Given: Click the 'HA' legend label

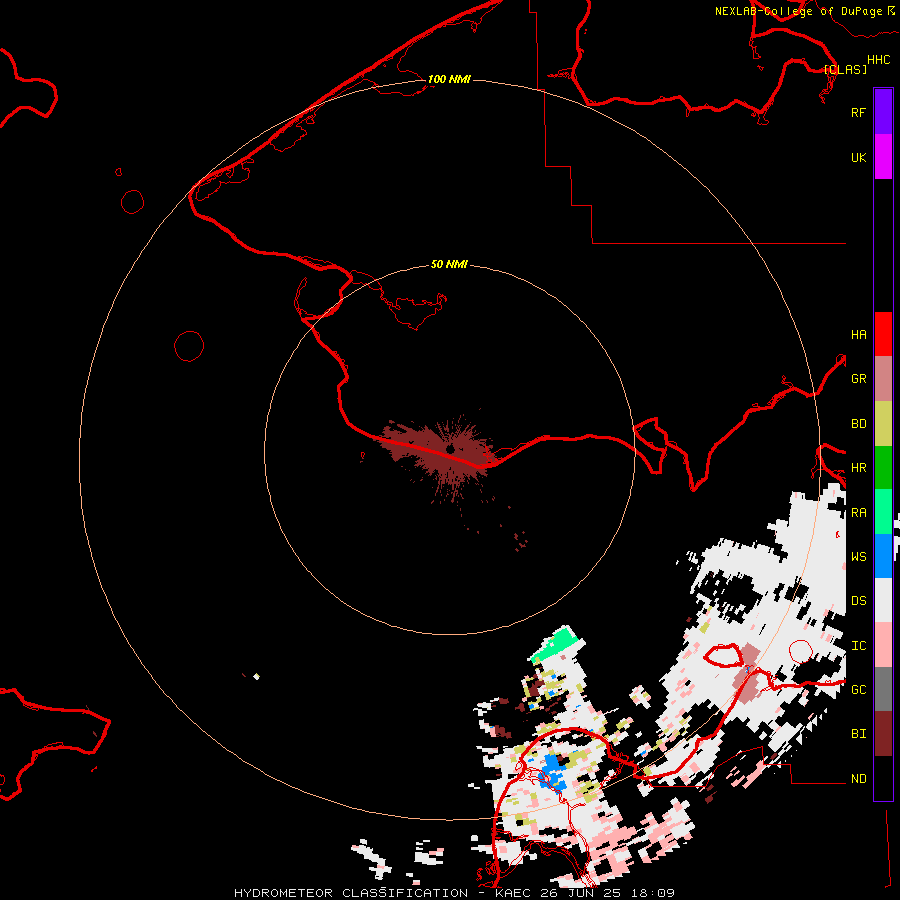Looking at the screenshot, I should (858, 335).
